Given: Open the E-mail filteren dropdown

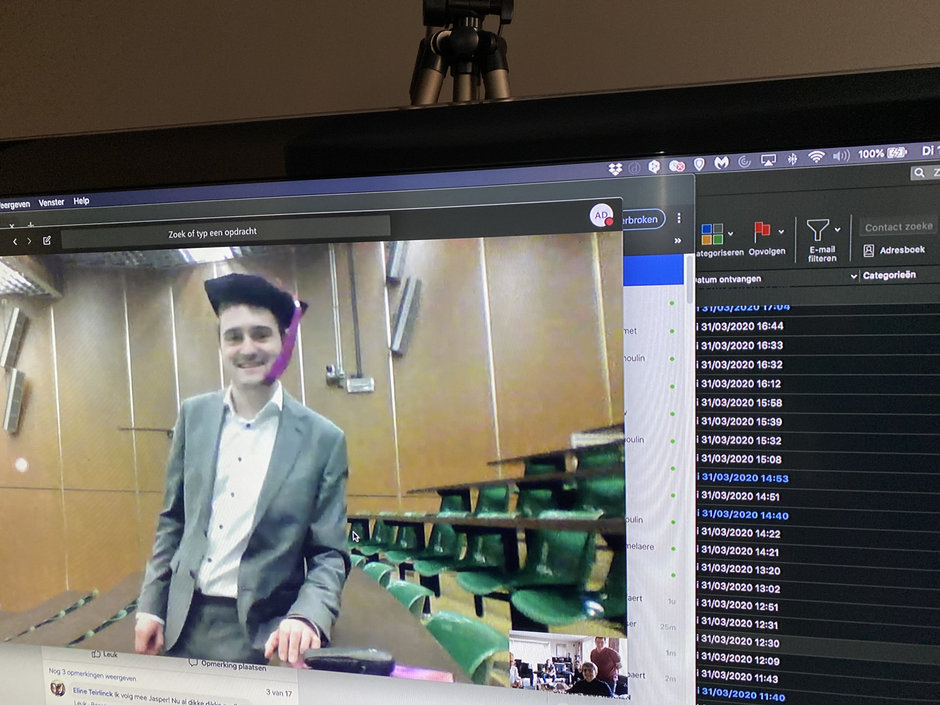Looking at the screenshot, I should click(x=837, y=230).
